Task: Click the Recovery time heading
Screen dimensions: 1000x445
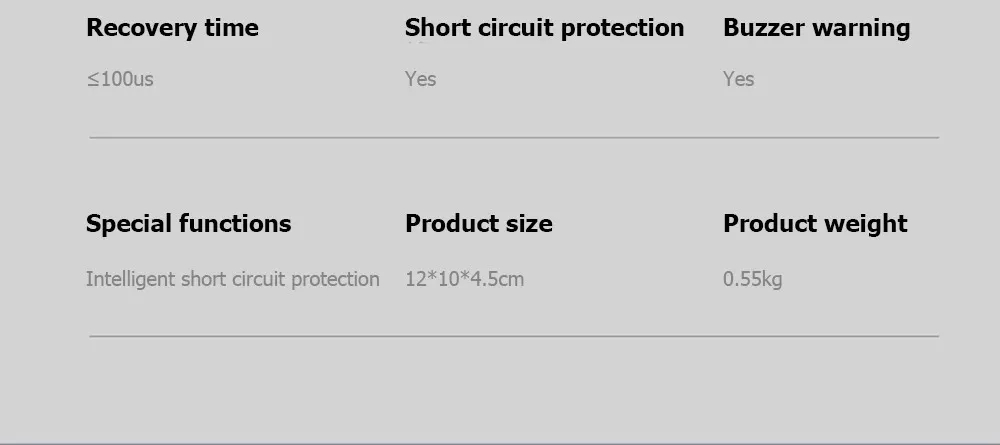Action: click(x=172, y=28)
